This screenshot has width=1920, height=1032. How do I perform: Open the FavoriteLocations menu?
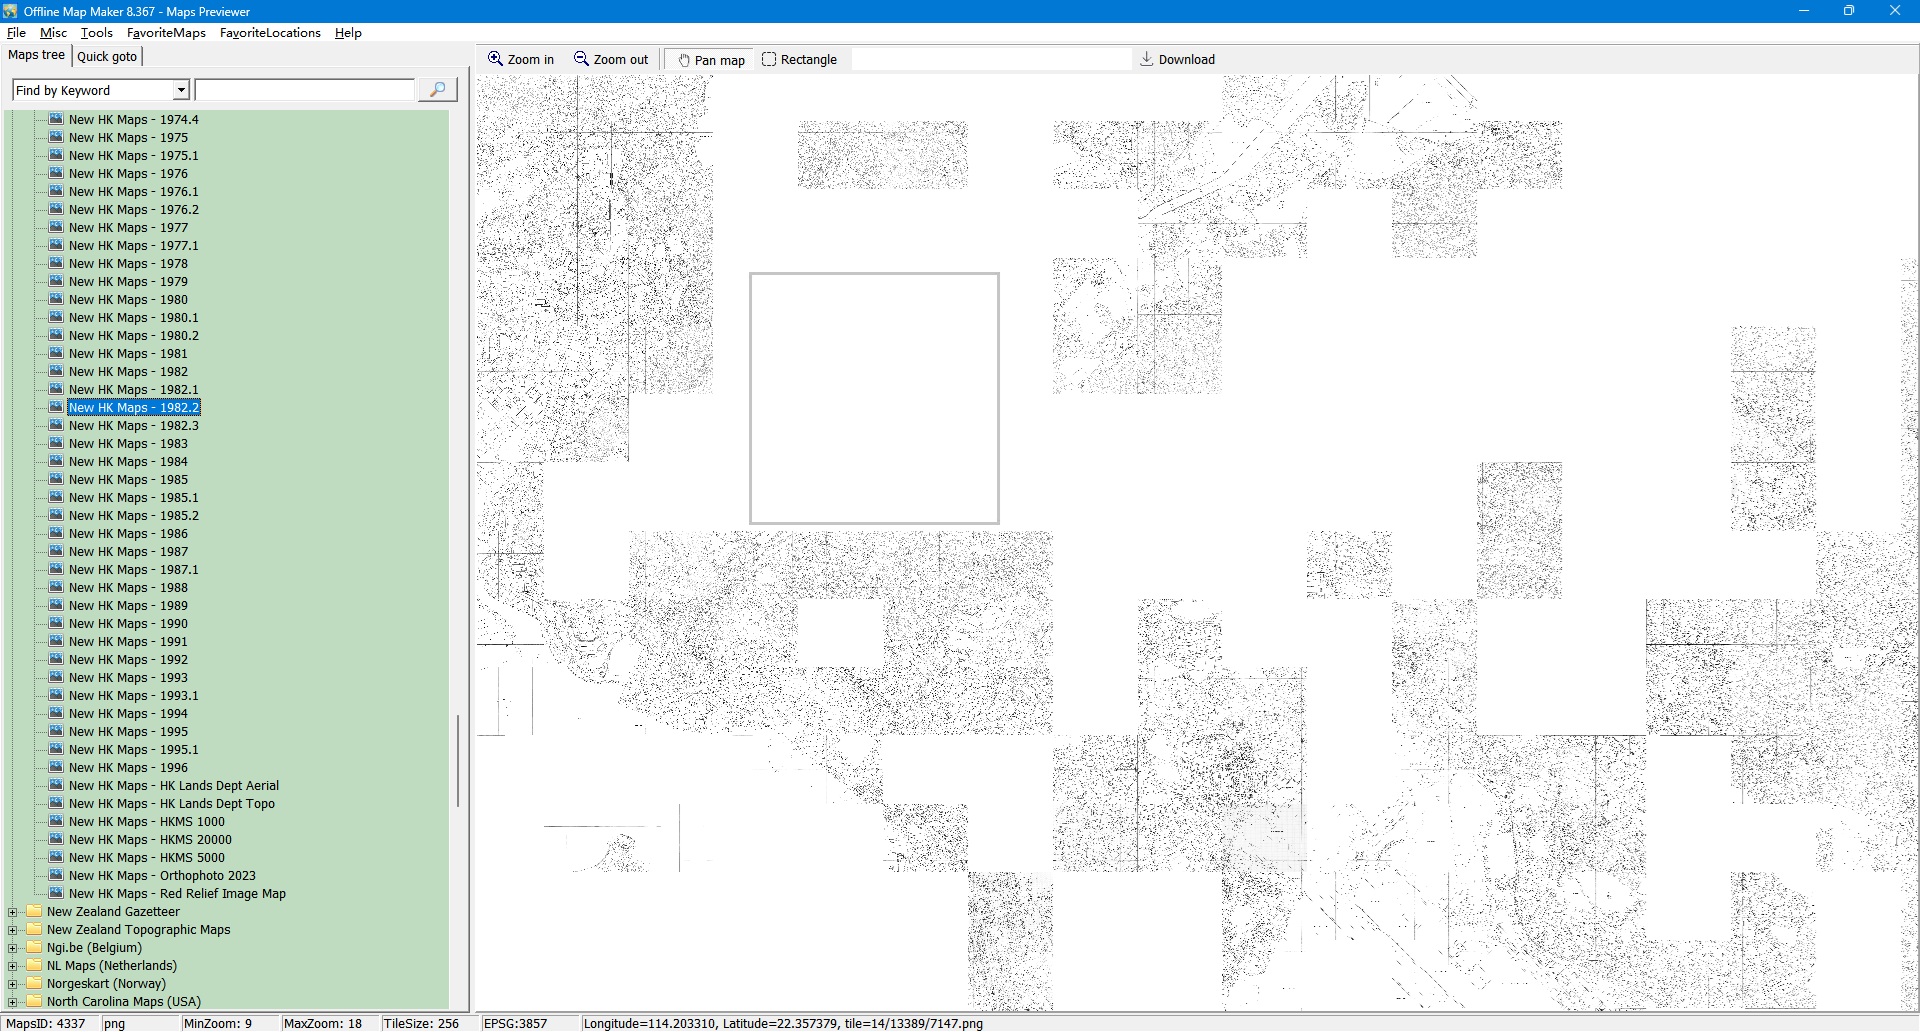[270, 33]
